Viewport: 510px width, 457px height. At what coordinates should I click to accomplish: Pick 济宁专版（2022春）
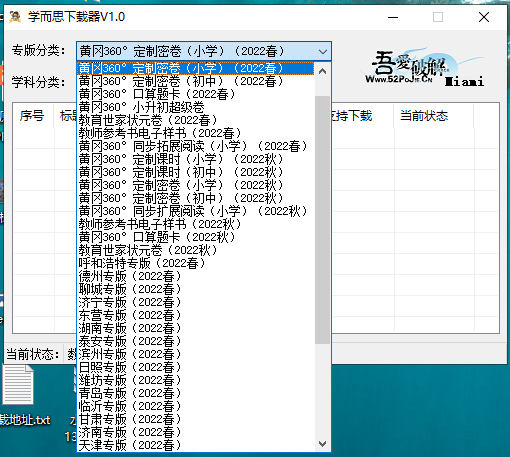[x=196, y=302]
